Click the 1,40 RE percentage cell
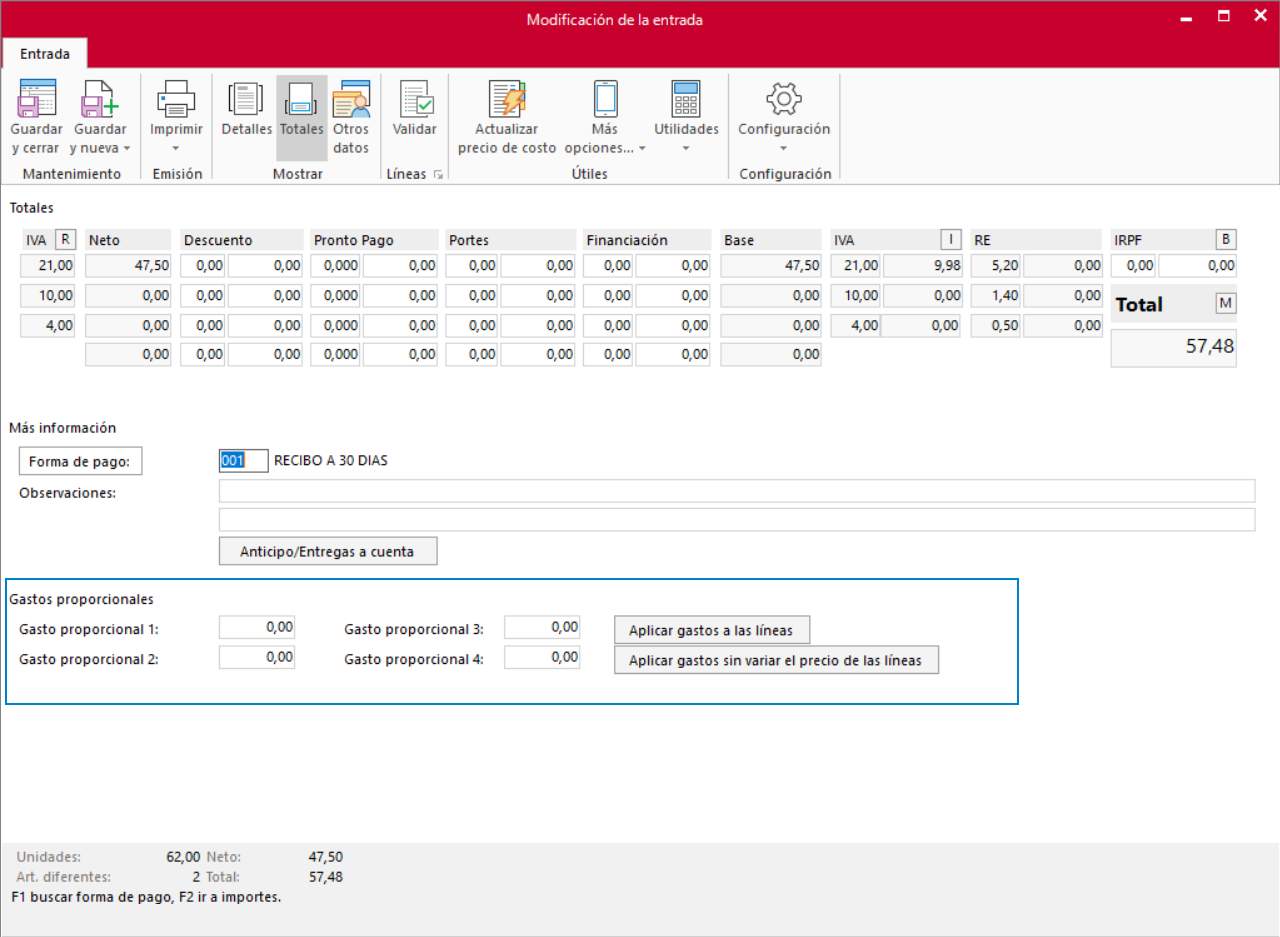Screen dimensions: 1280x937 pos(995,296)
